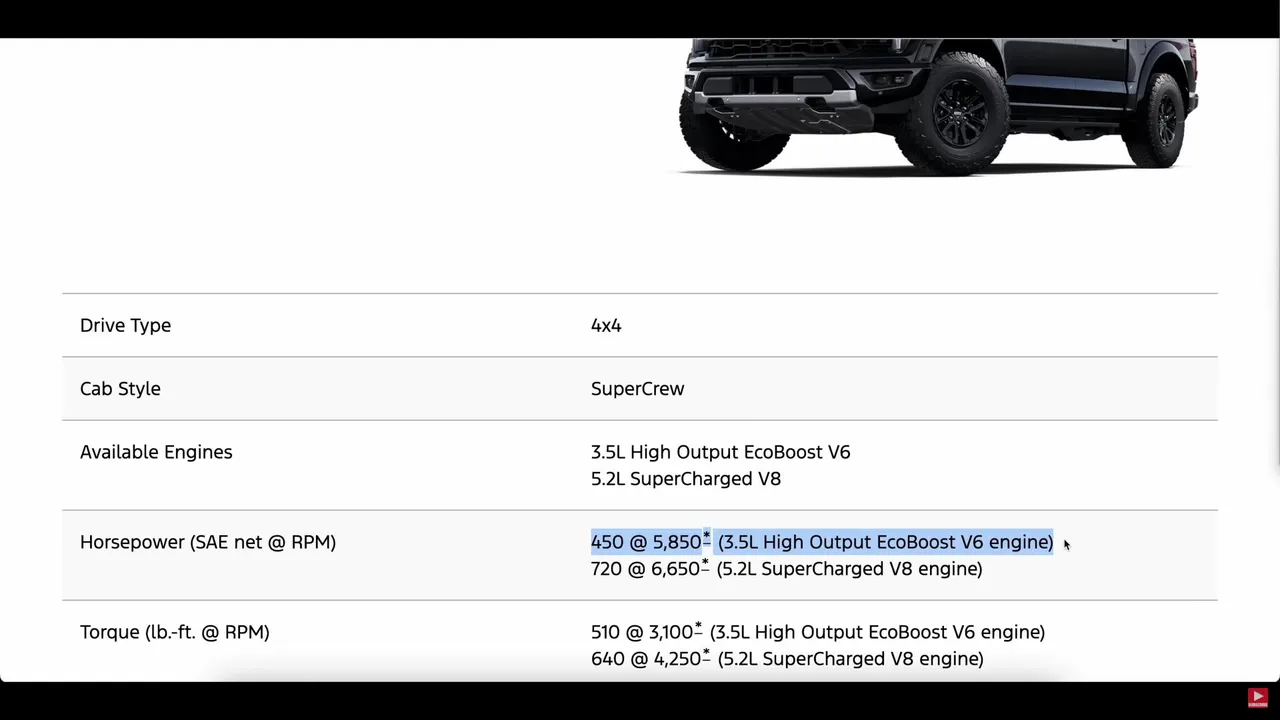1280x720 pixels.
Task: Open footnote asterisk after 640 @ 4,250
Action: [706, 655]
